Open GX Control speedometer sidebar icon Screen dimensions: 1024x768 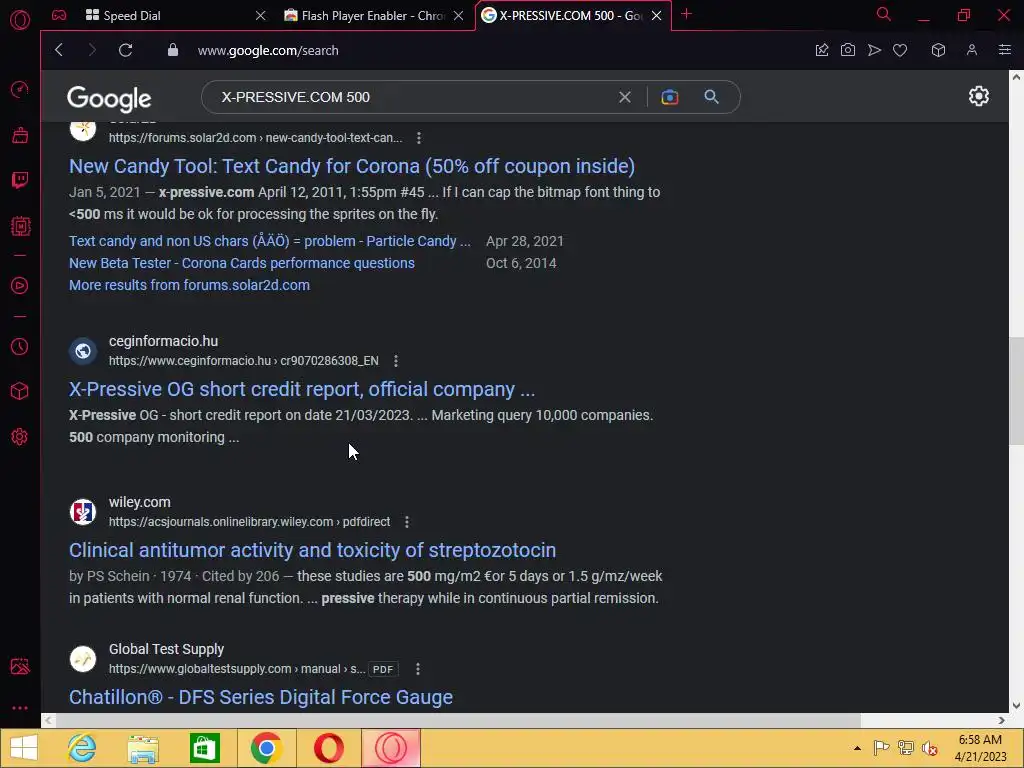click(x=20, y=89)
